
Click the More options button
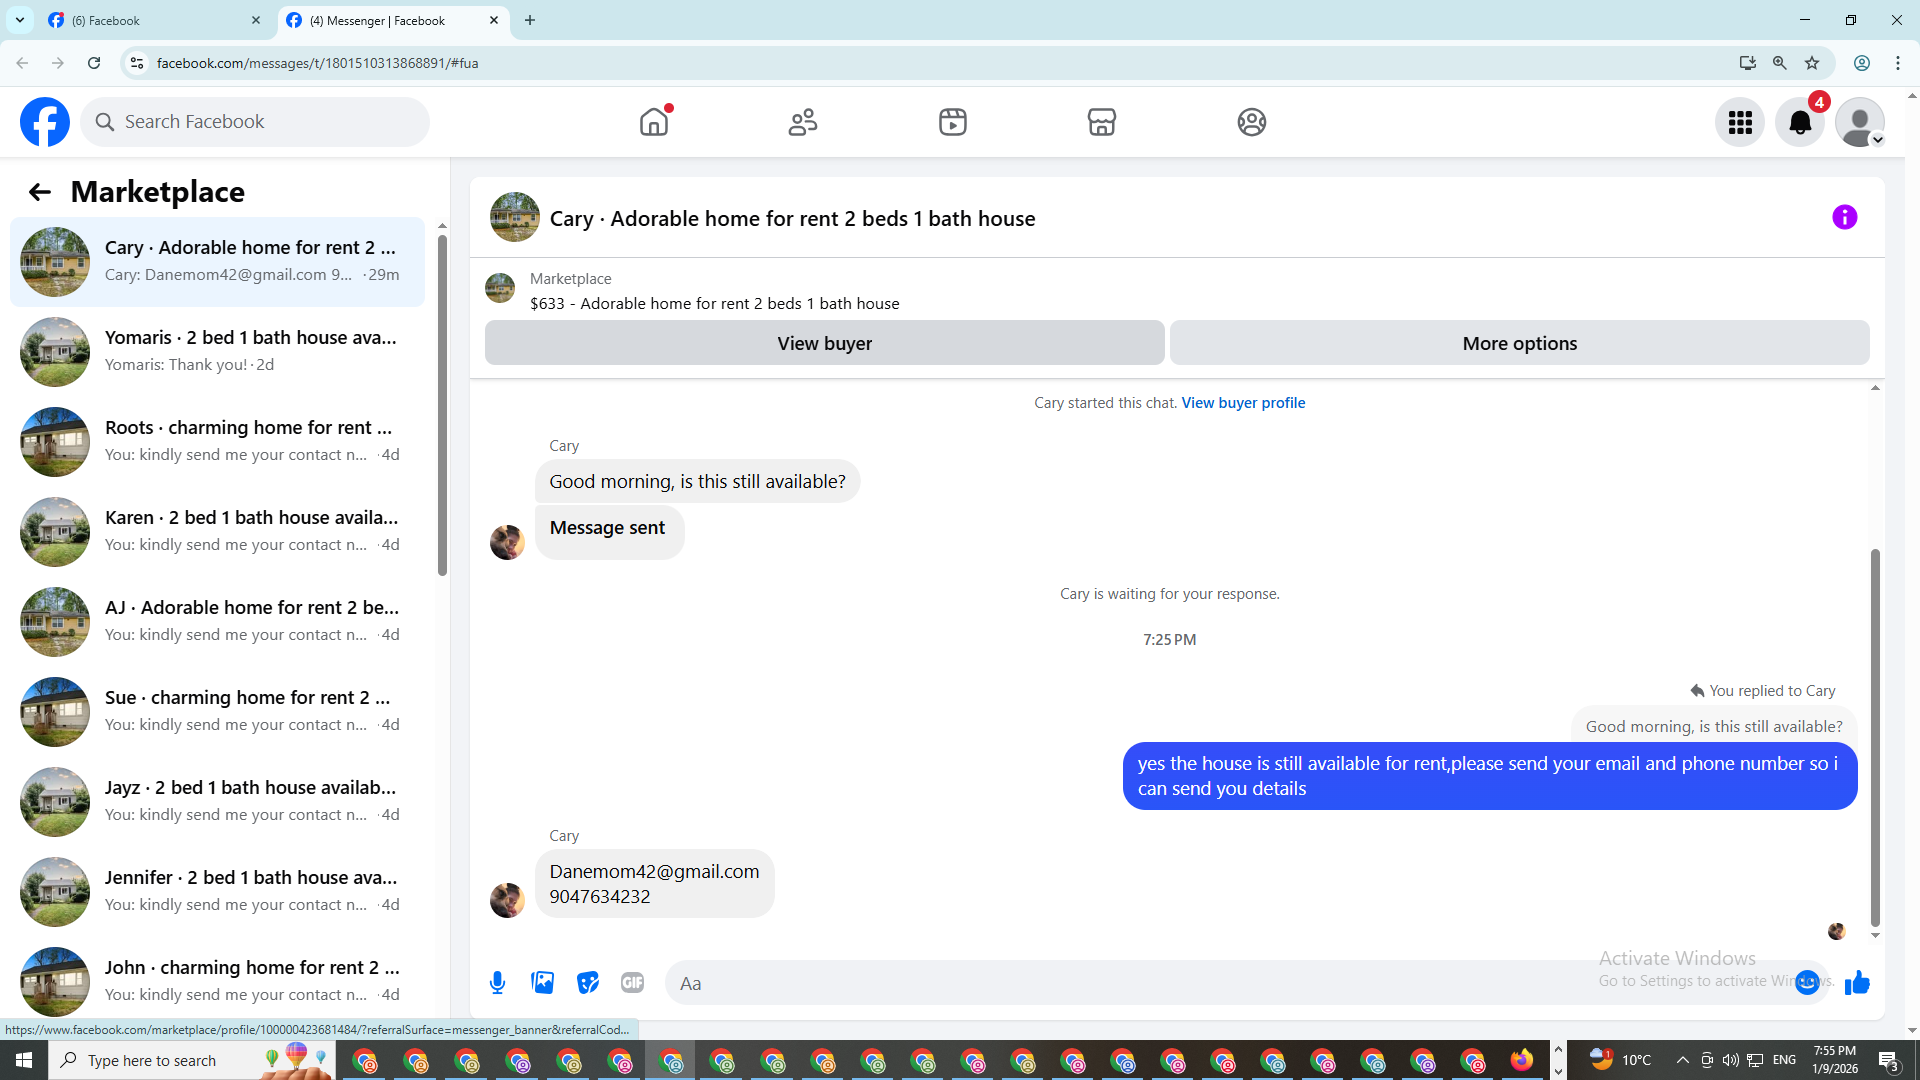(x=1519, y=343)
